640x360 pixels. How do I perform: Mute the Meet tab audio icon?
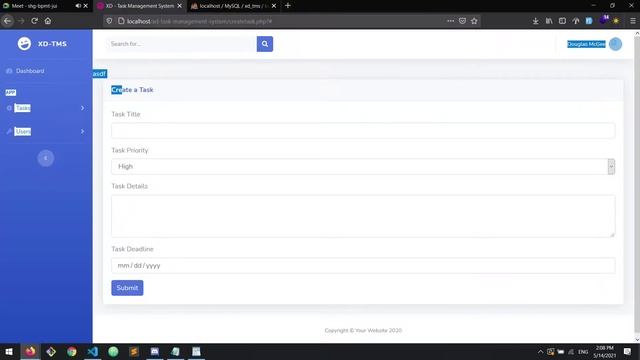(x=78, y=6)
